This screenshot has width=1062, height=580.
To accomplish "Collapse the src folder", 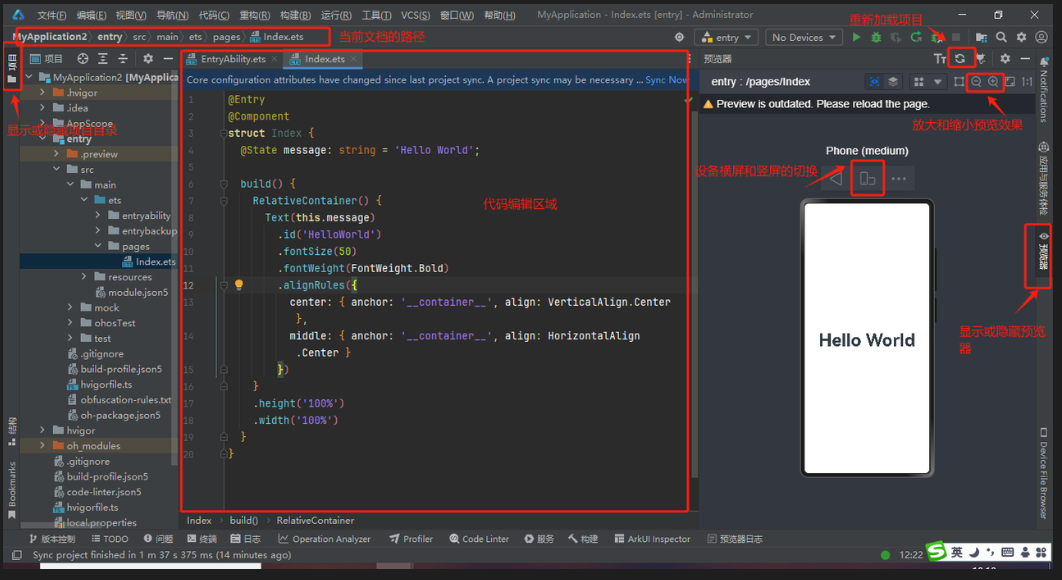I will tap(57, 169).
